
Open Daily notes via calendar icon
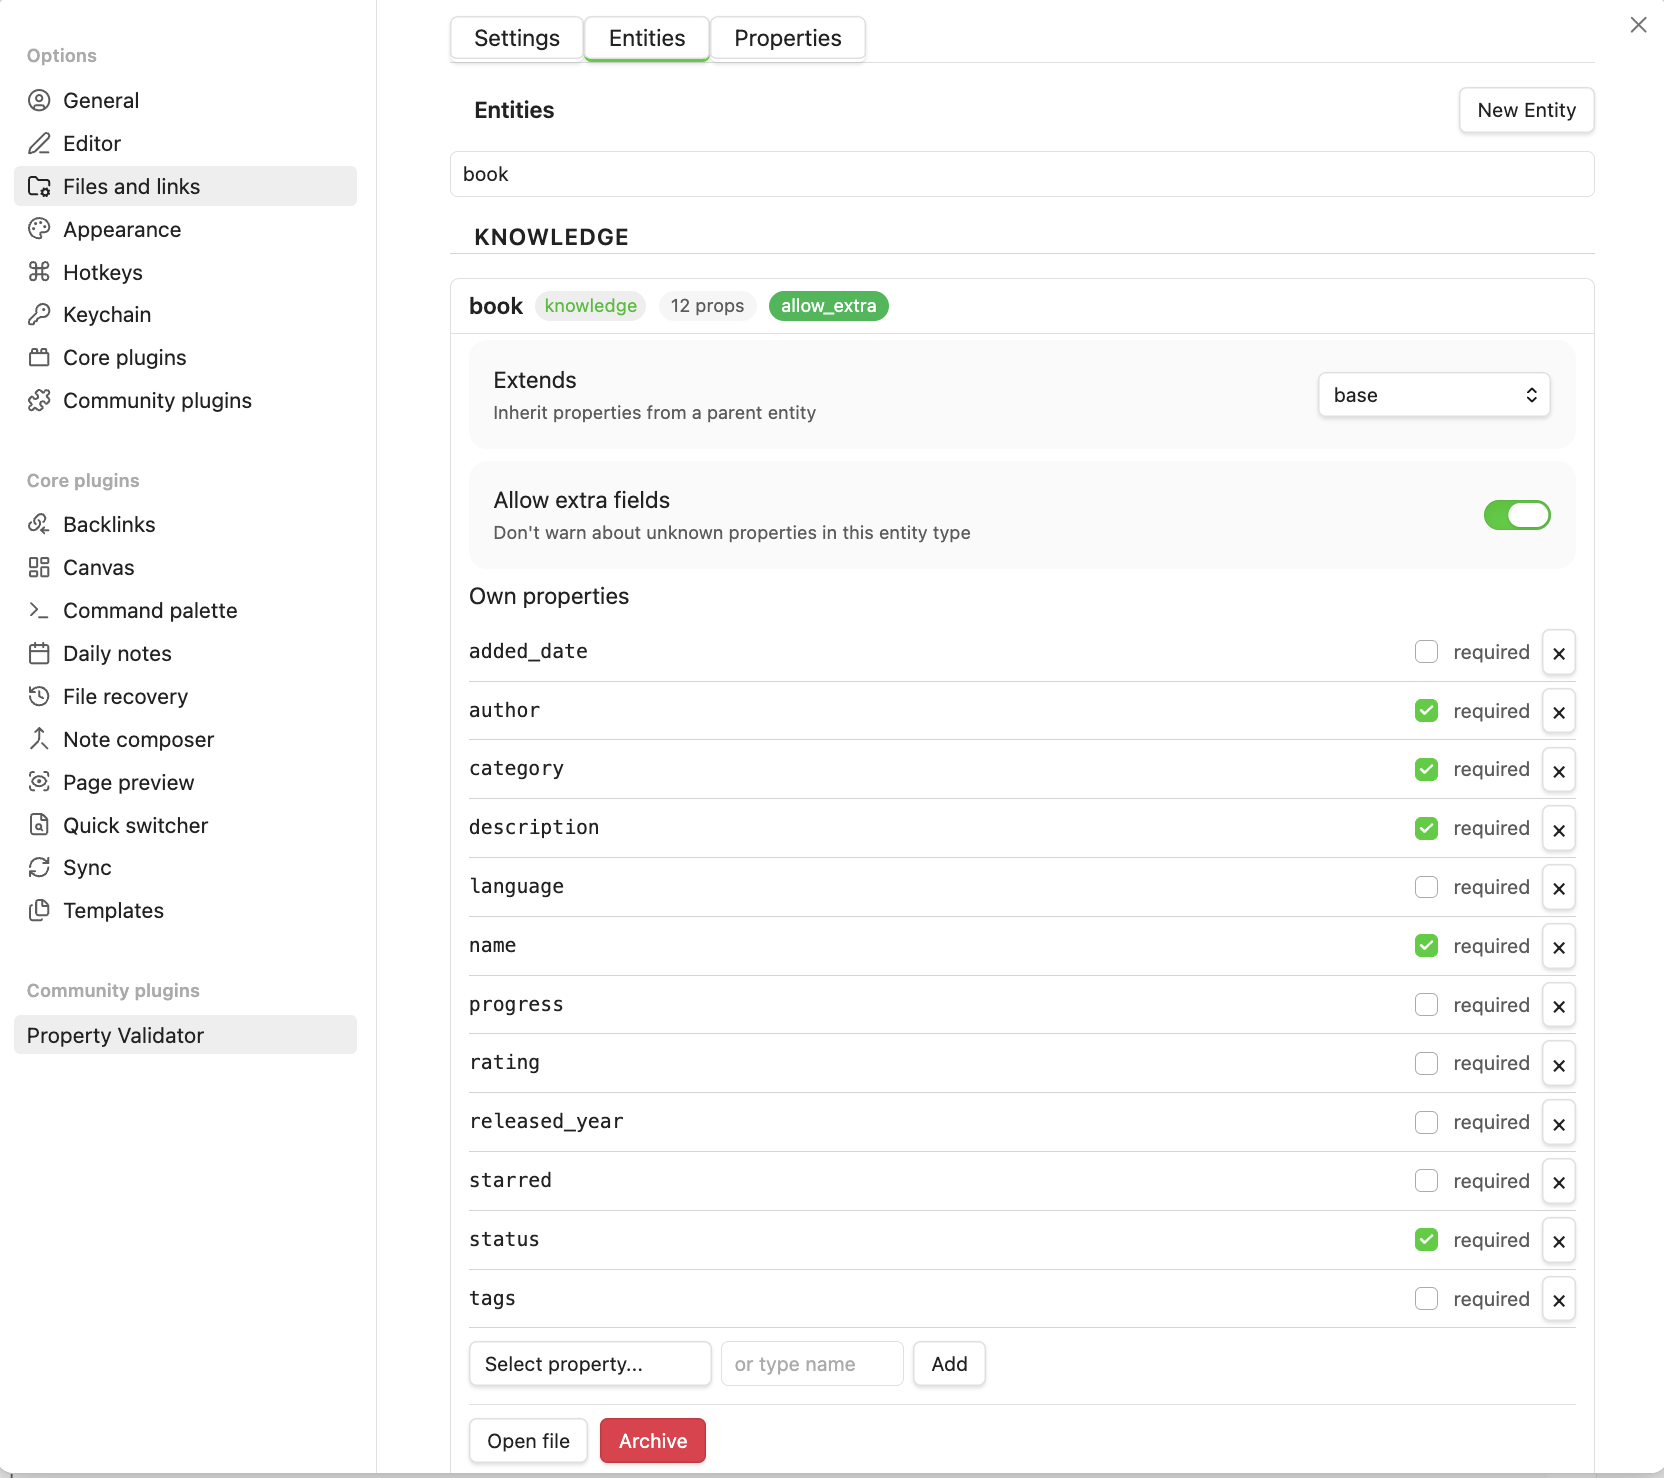pos(39,653)
